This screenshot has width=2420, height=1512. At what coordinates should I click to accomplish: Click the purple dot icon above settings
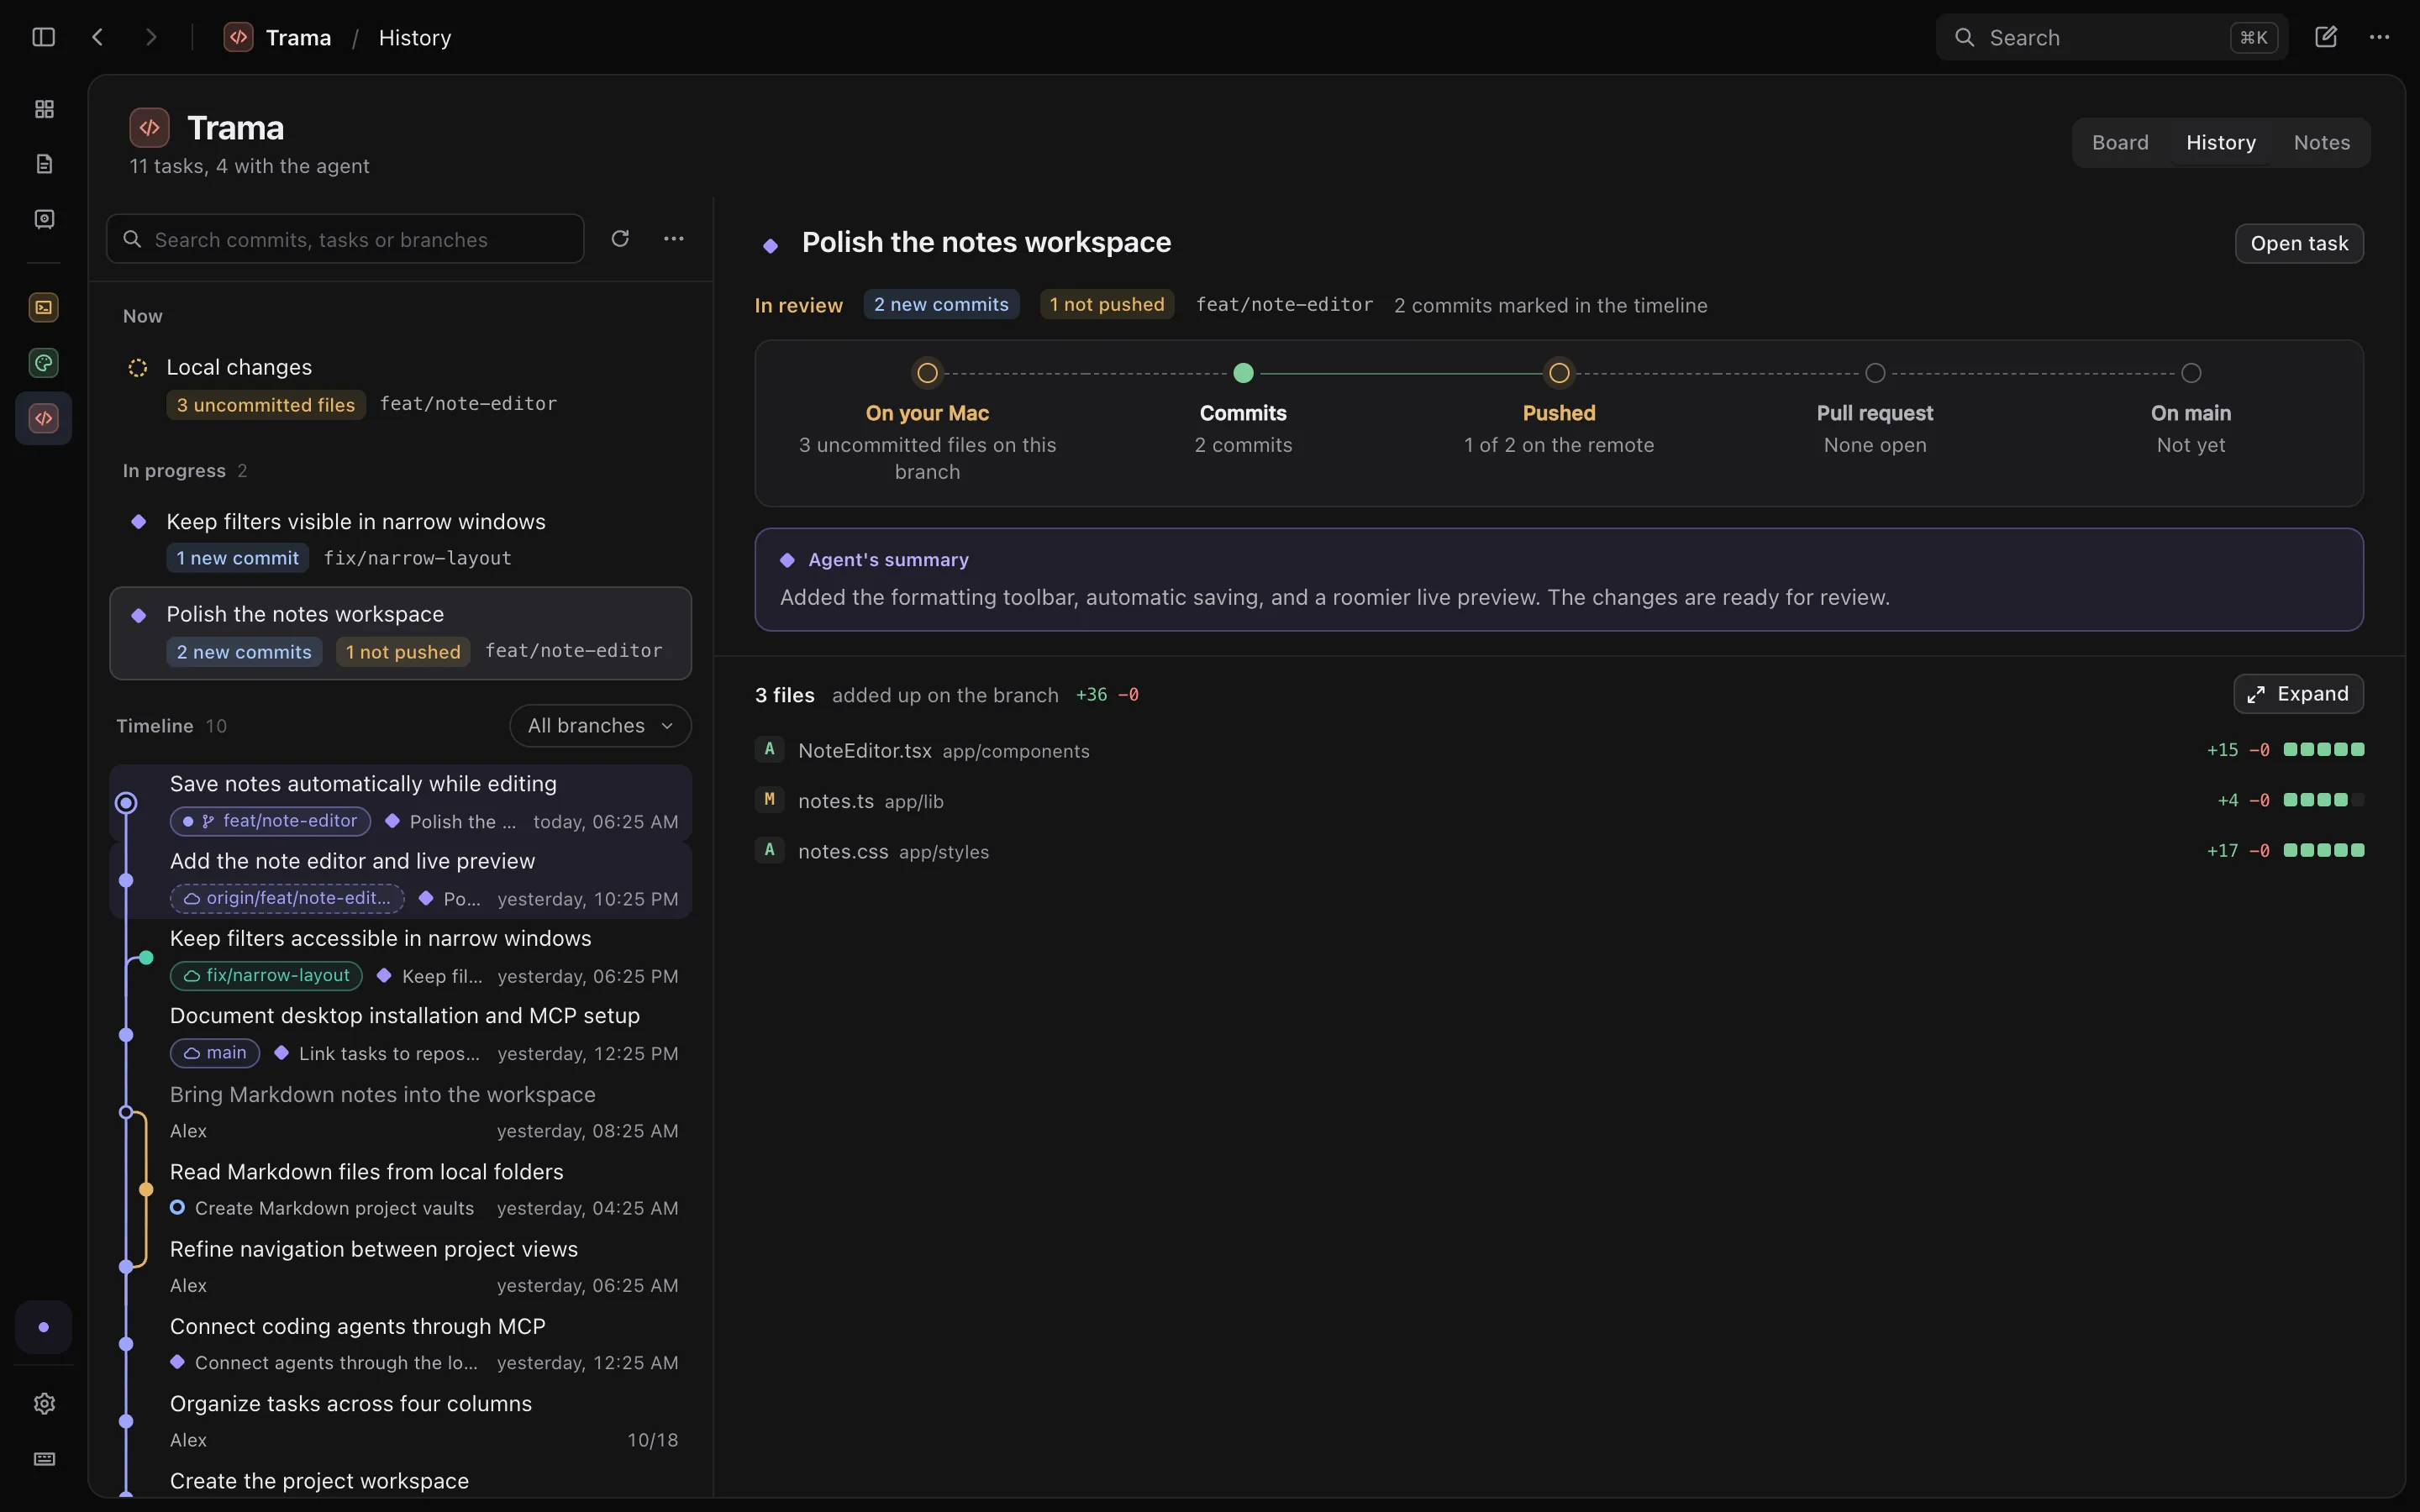click(x=44, y=1327)
